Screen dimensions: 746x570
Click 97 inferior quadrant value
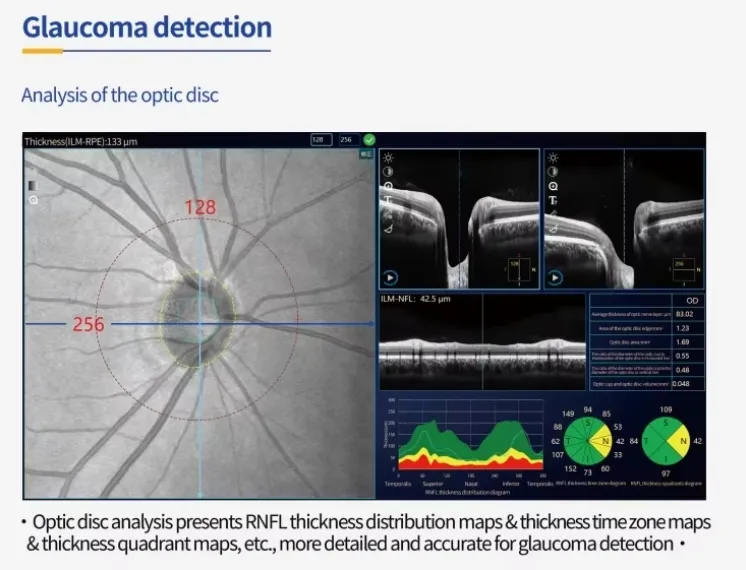point(666,473)
